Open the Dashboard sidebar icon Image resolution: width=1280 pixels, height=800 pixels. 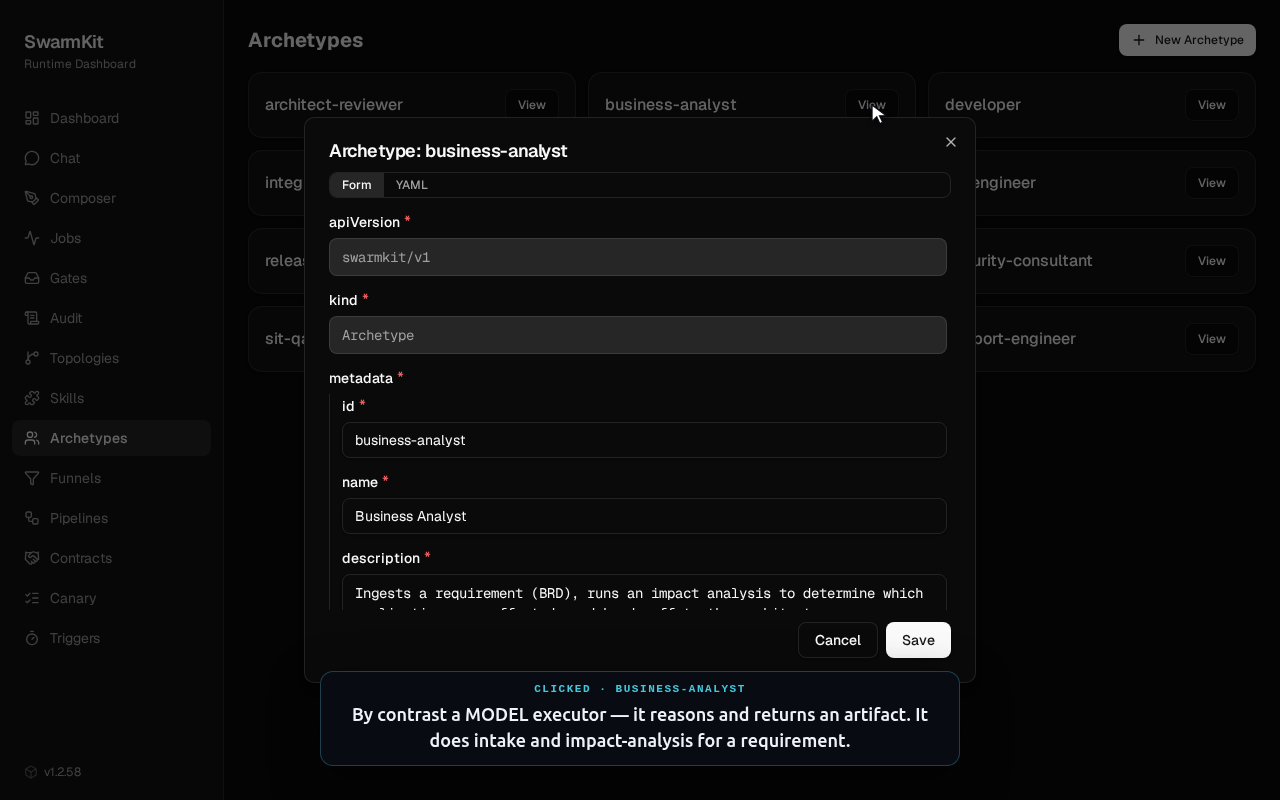click(32, 118)
